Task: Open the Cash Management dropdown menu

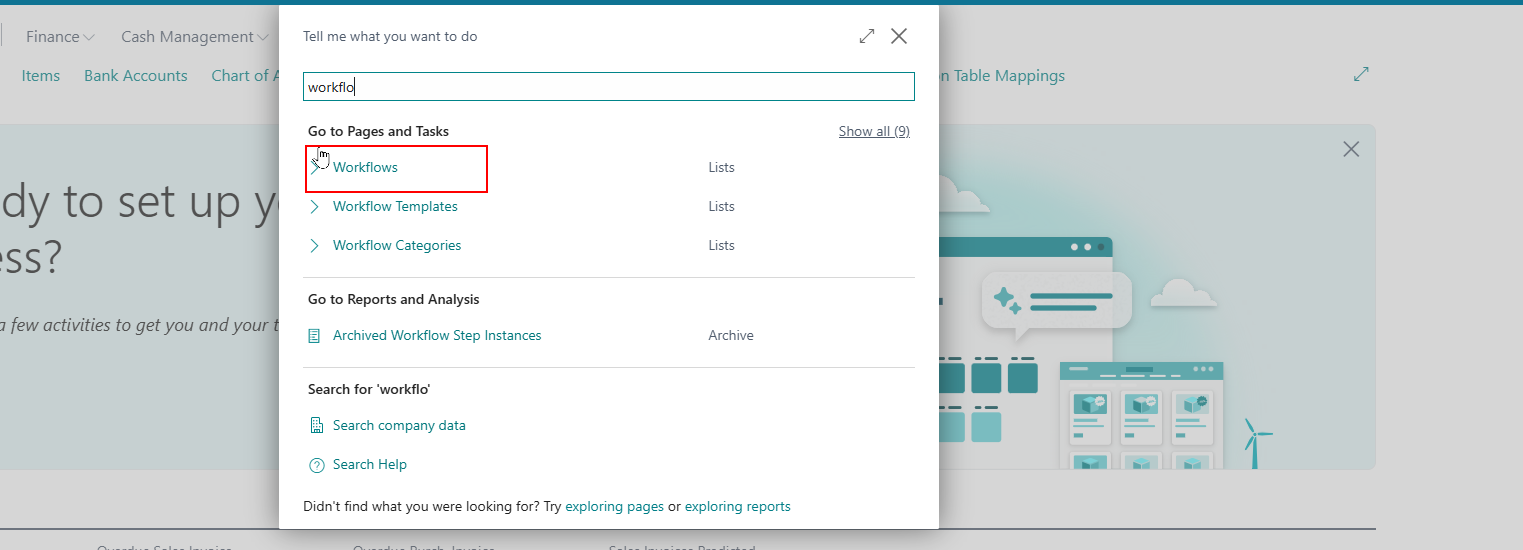Action: 194,37
